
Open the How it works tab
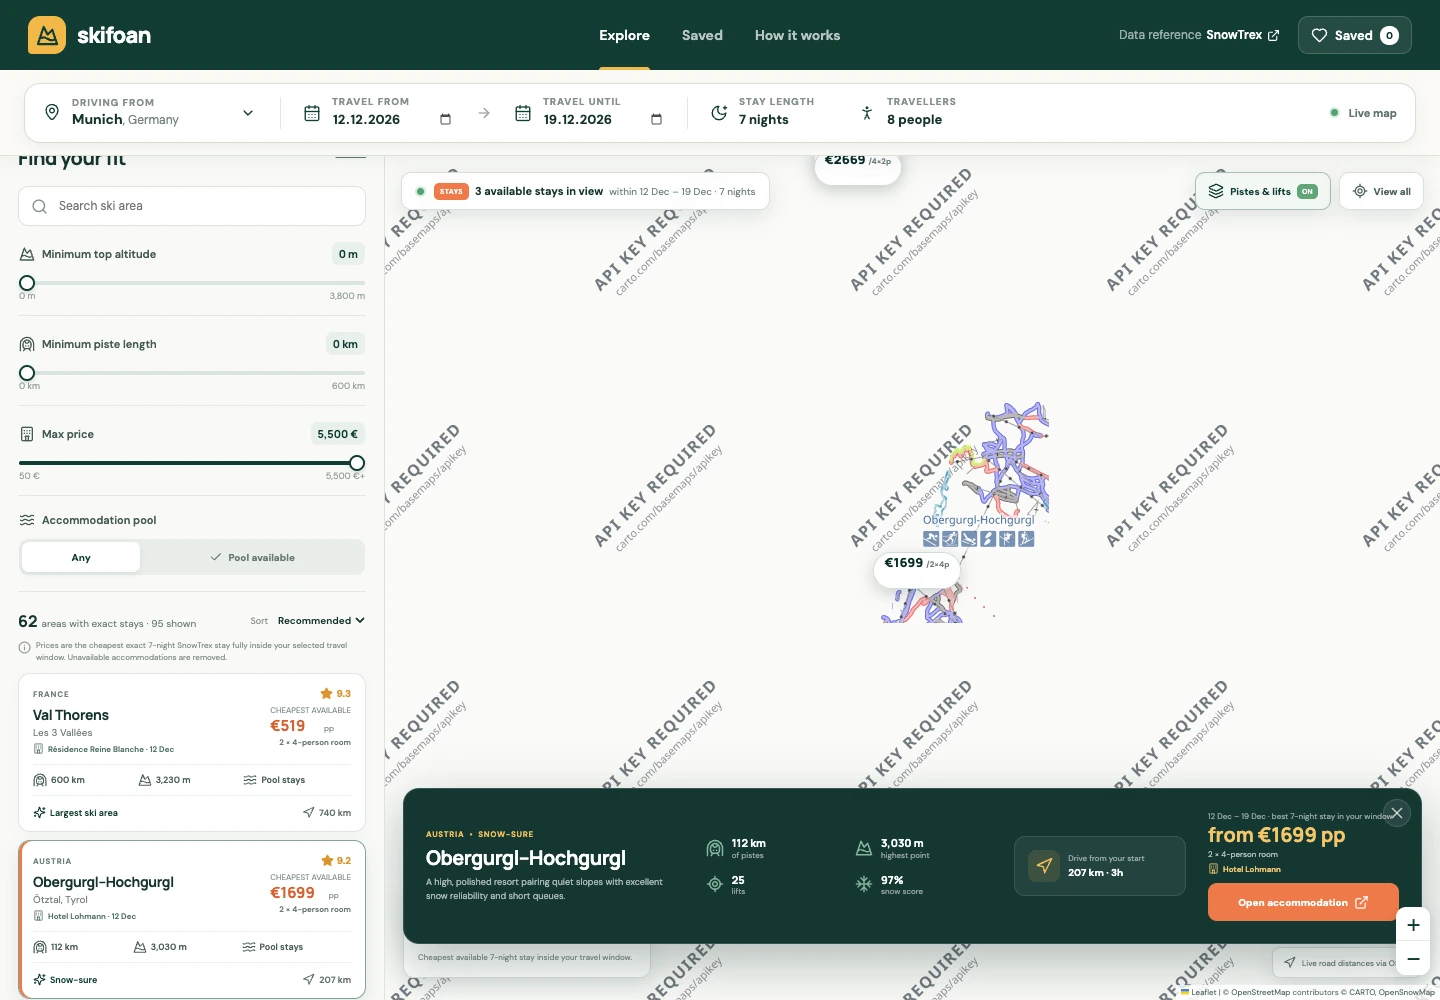[797, 35]
